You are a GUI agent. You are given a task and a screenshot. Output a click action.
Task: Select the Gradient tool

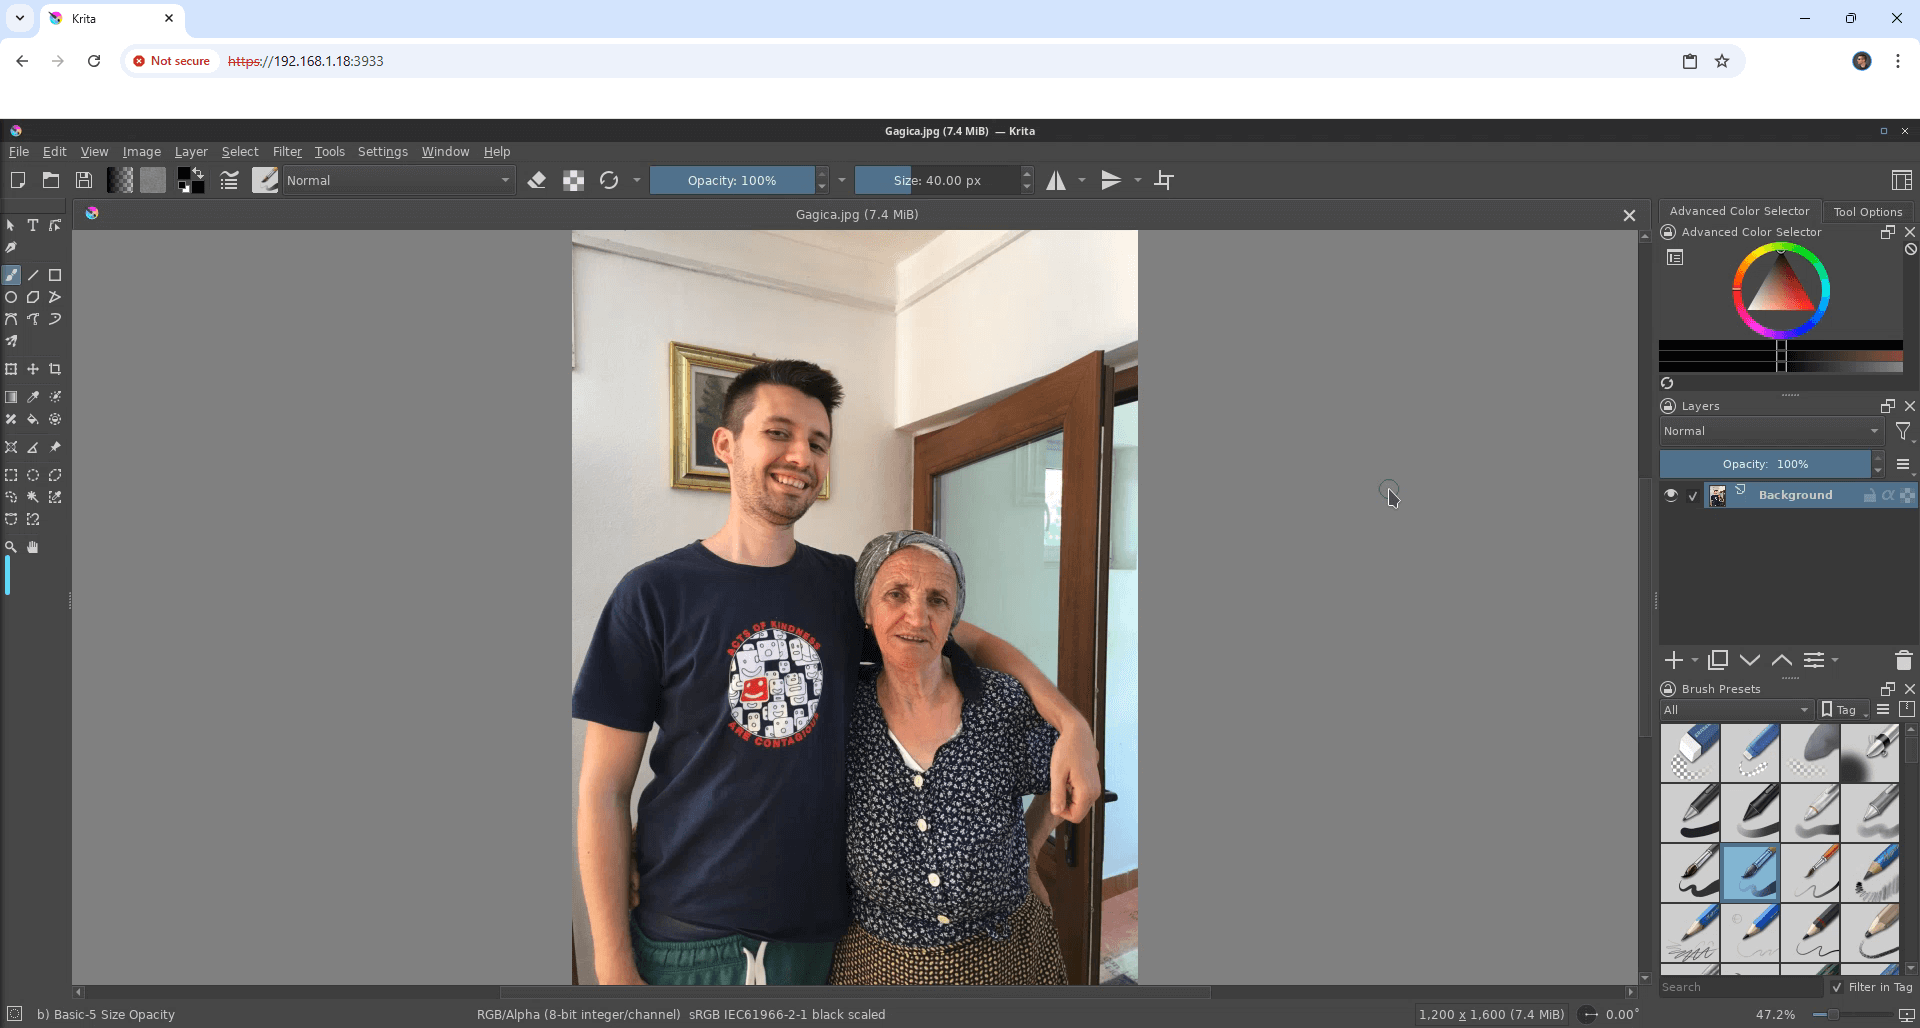pos(11,397)
